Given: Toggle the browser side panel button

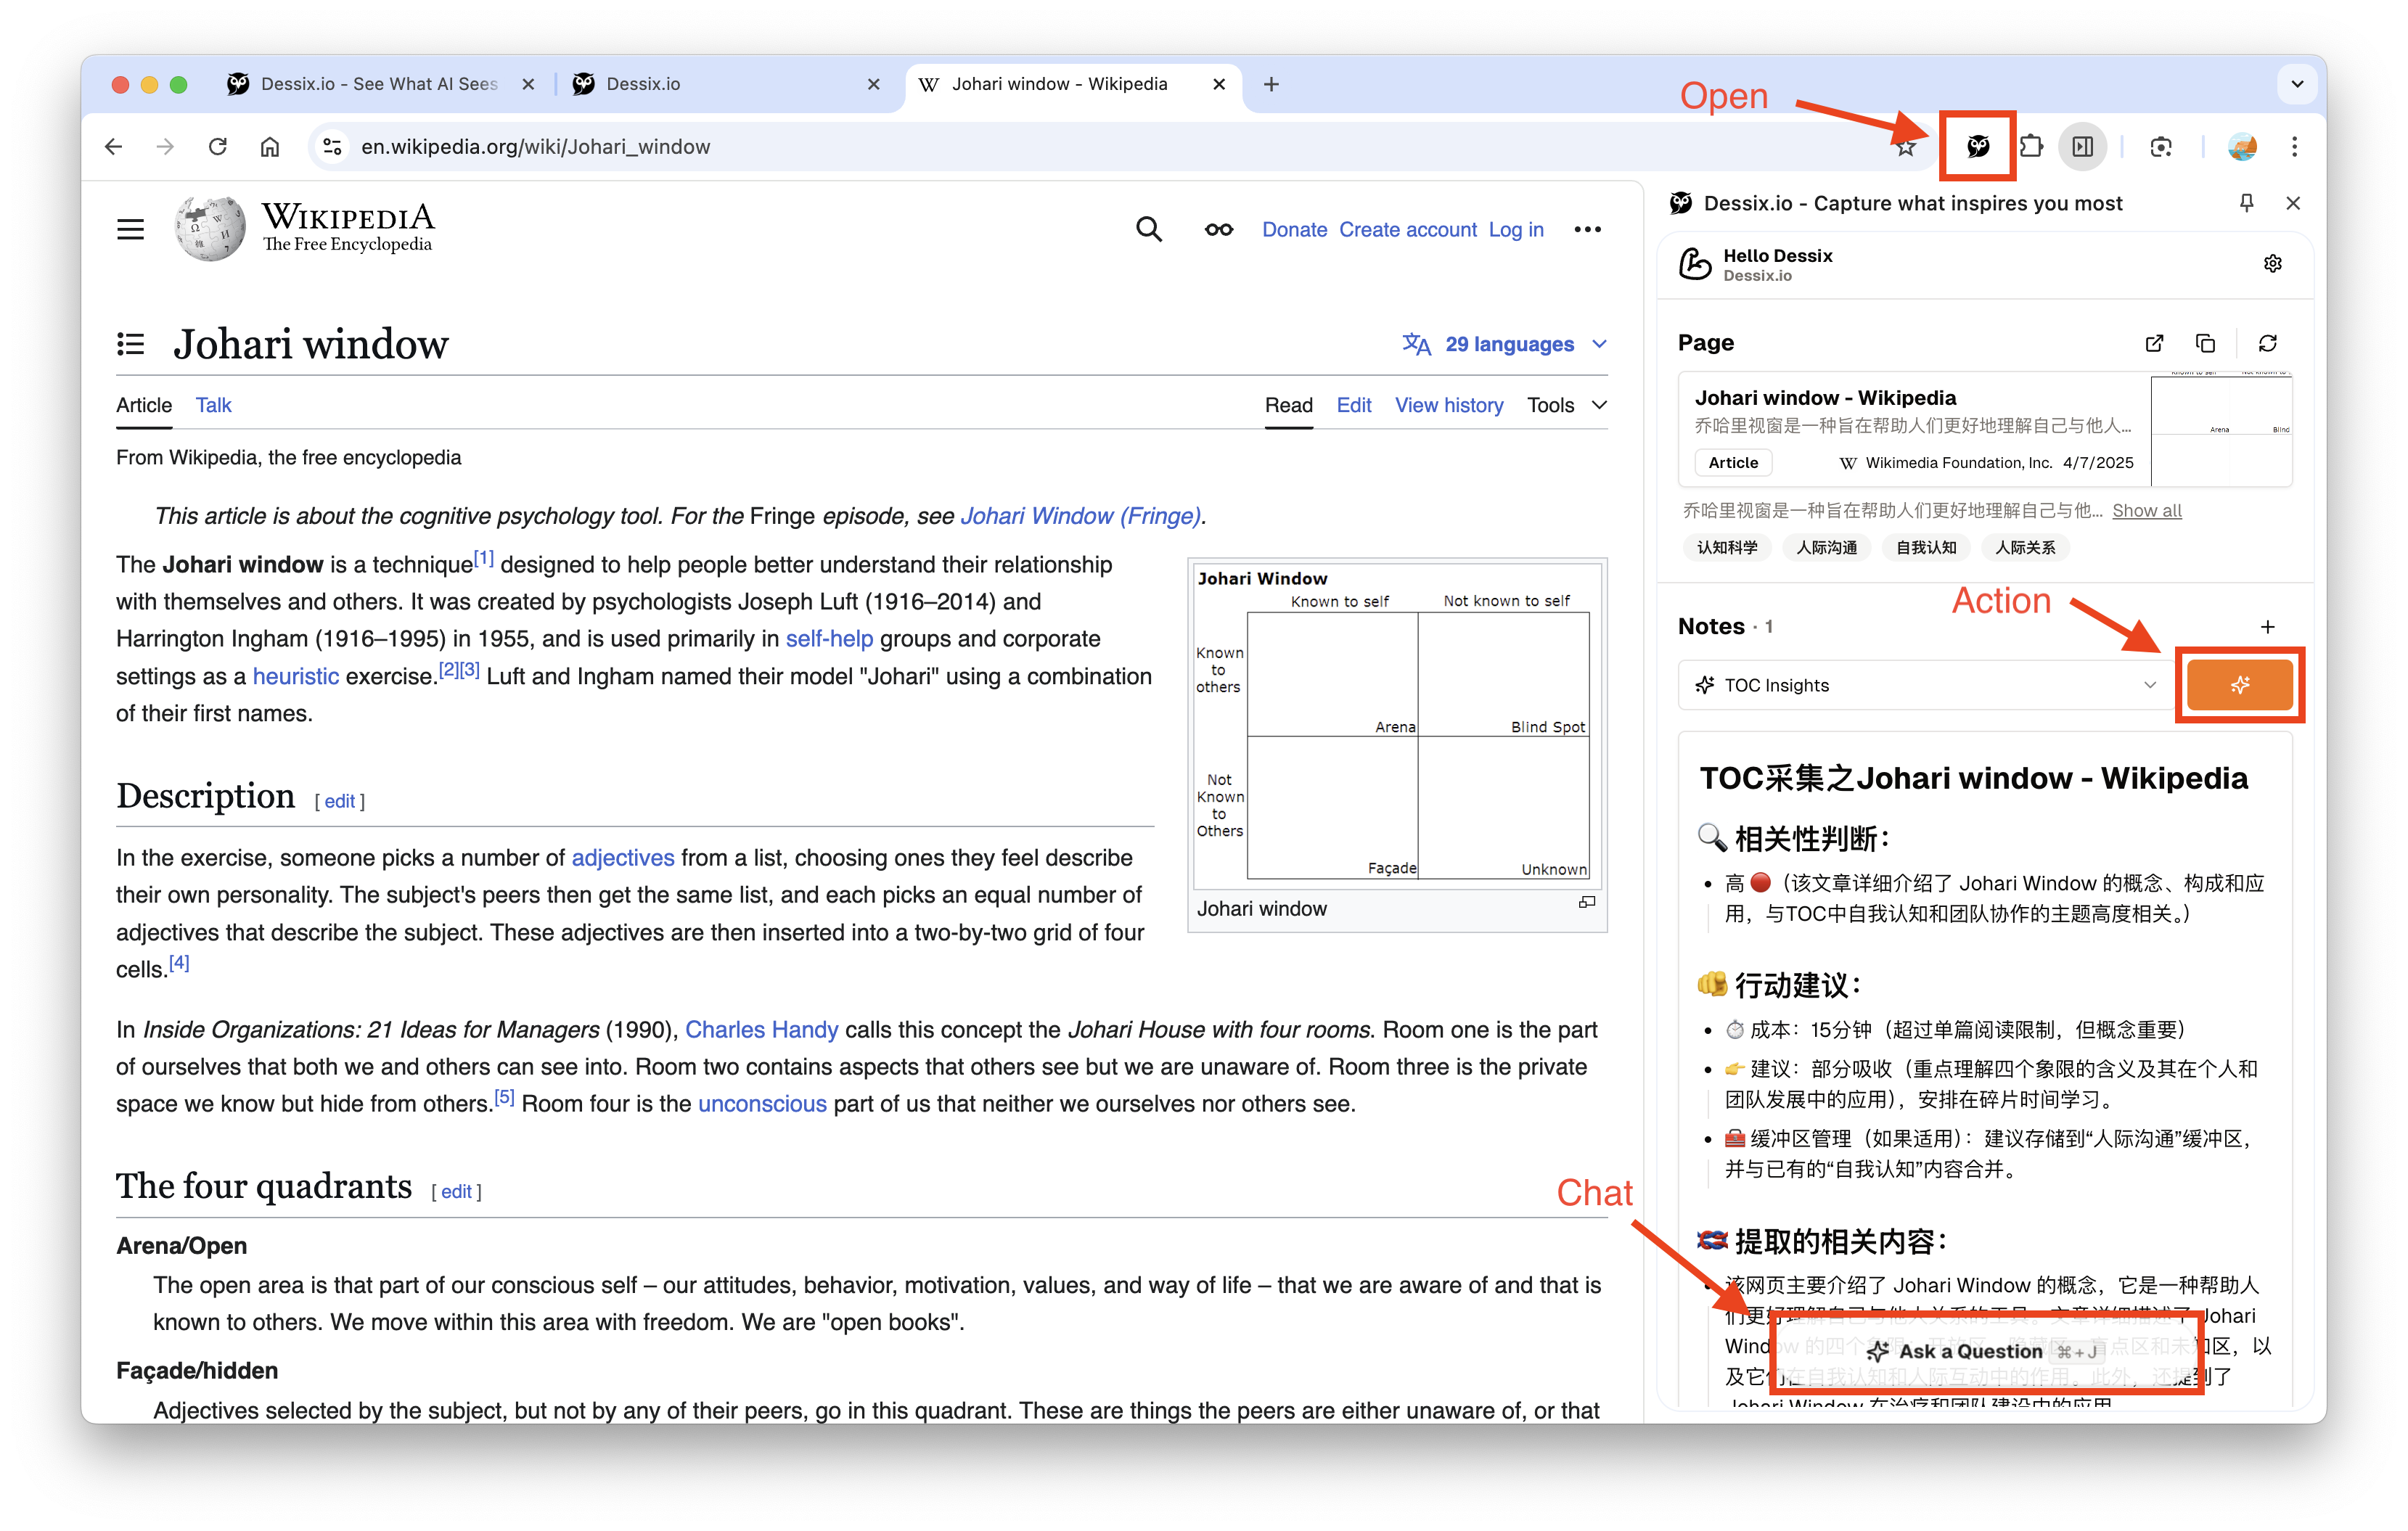Looking at the screenshot, I should [x=2083, y=147].
